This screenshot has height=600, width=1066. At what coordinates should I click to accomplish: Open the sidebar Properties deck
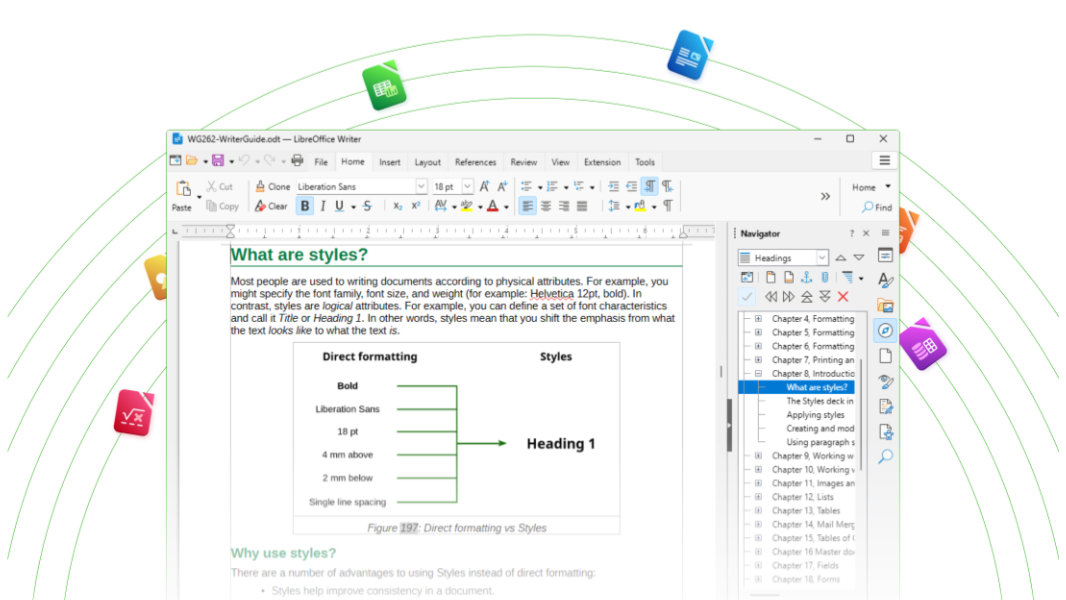(x=885, y=255)
